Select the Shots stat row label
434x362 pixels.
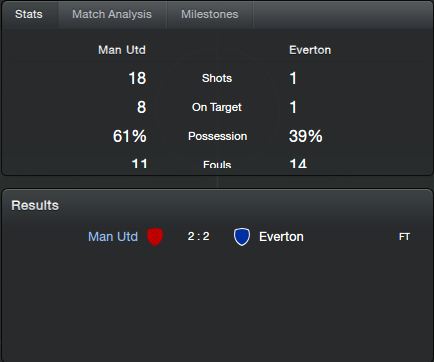(x=217, y=78)
